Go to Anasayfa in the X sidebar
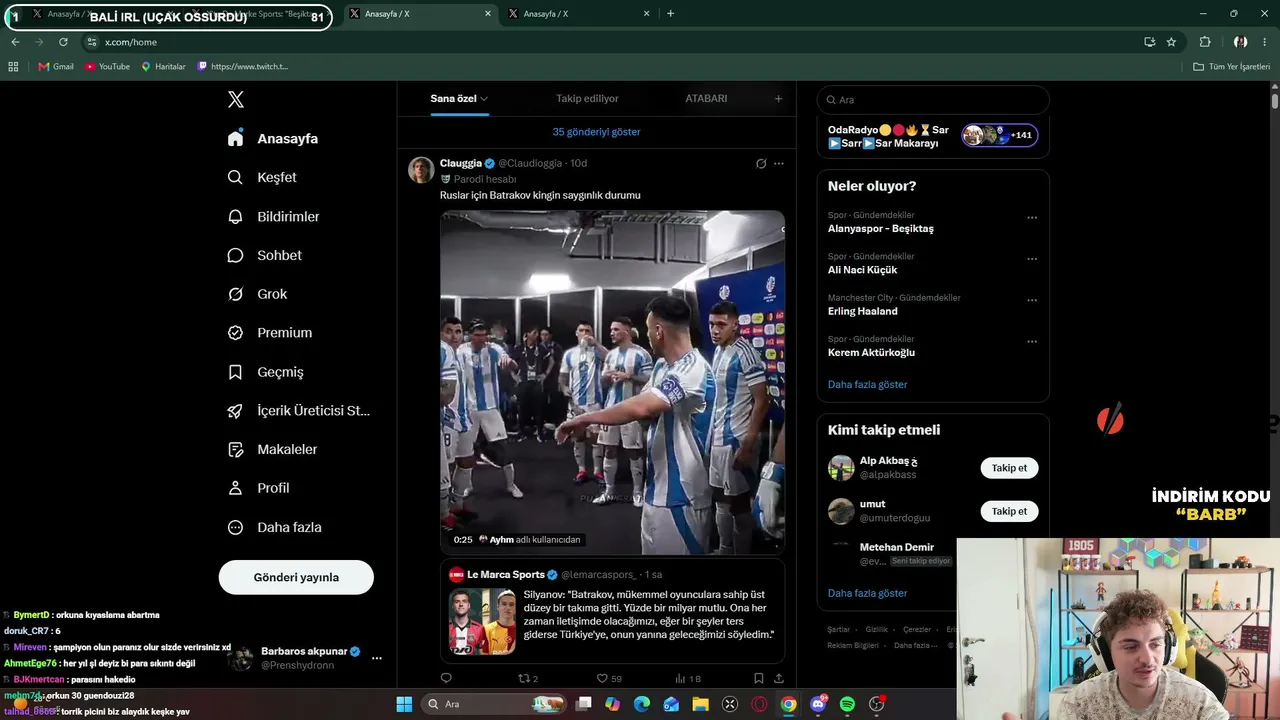 coord(273,138)
